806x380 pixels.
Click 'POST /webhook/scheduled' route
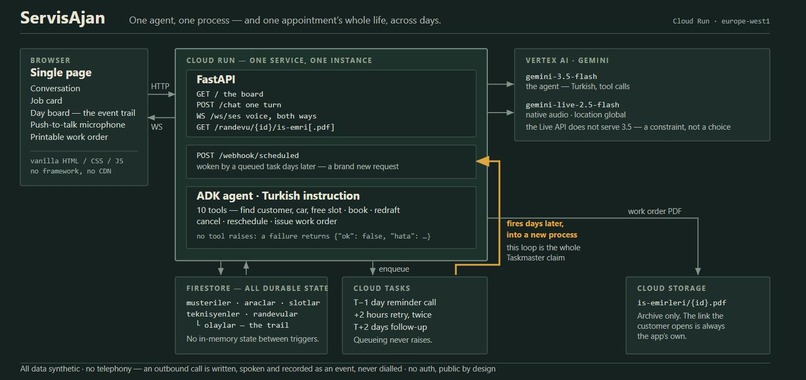tap(247, 155)
